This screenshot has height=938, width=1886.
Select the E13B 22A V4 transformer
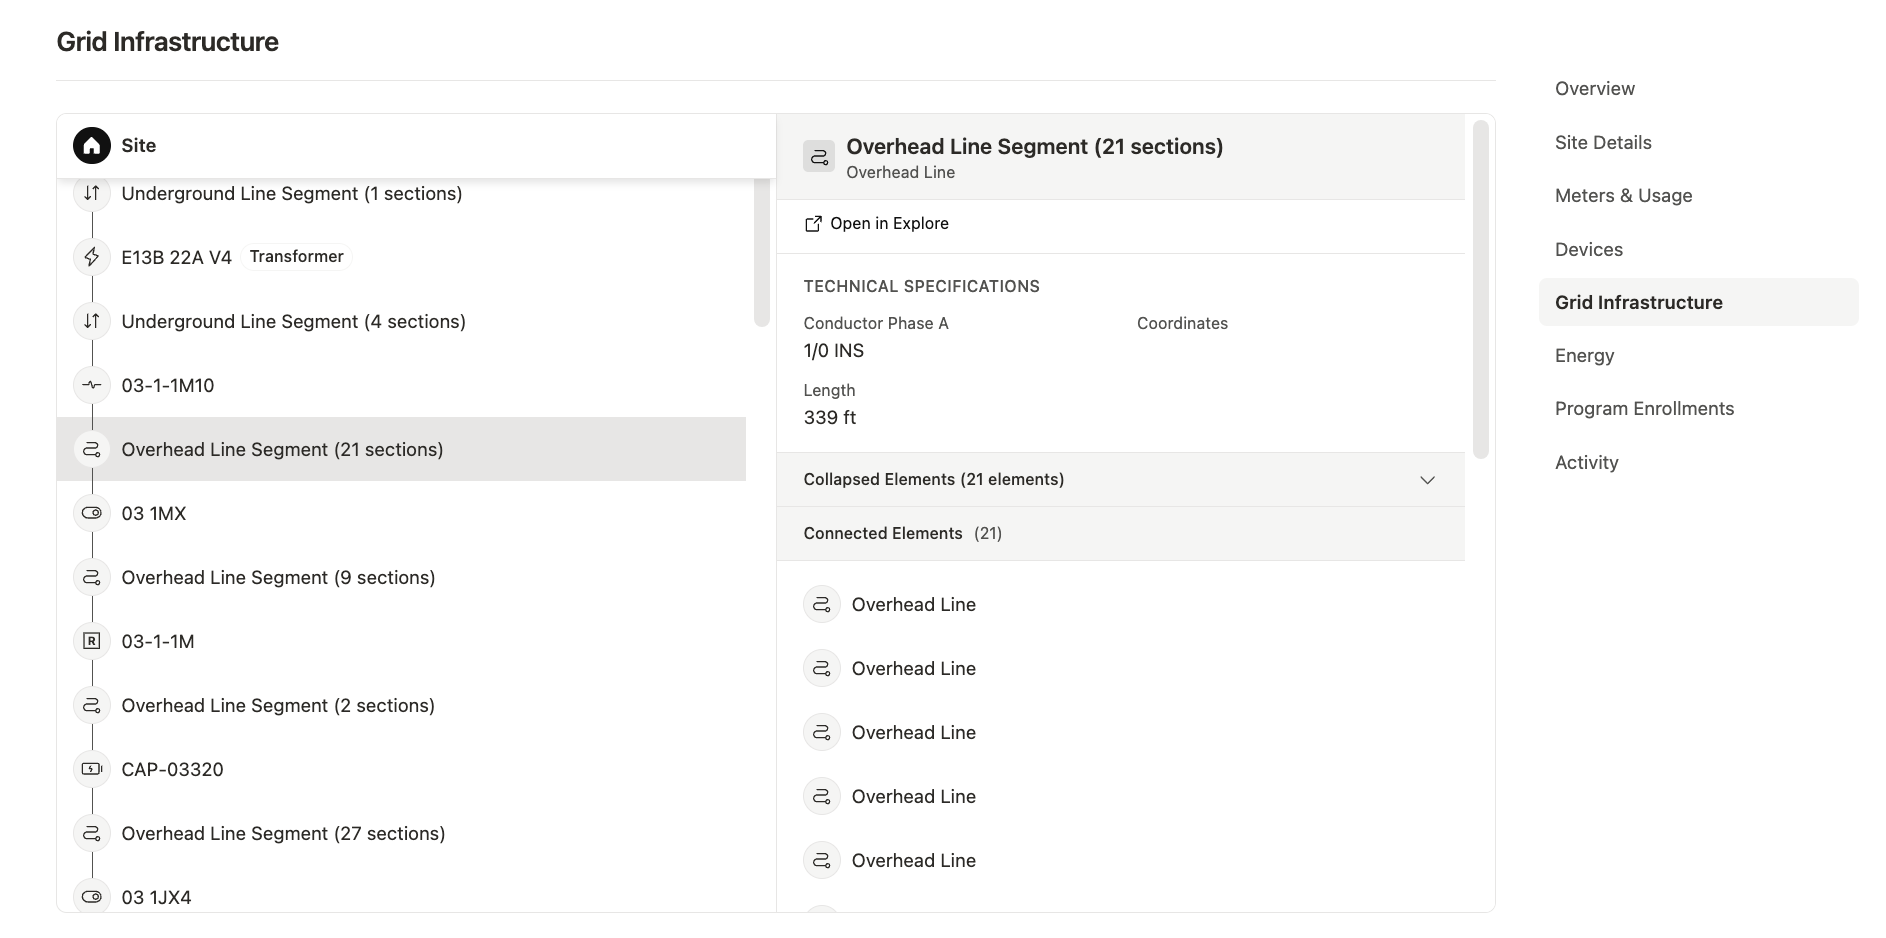(401, 257)
